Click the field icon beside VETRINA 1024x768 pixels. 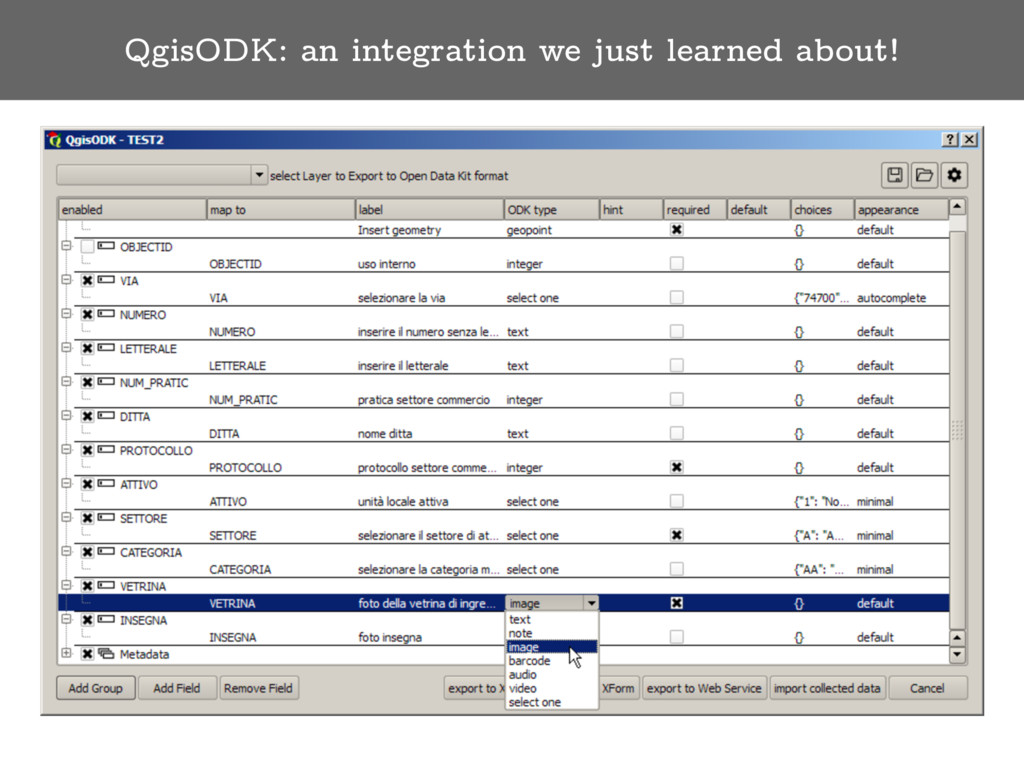106,586
